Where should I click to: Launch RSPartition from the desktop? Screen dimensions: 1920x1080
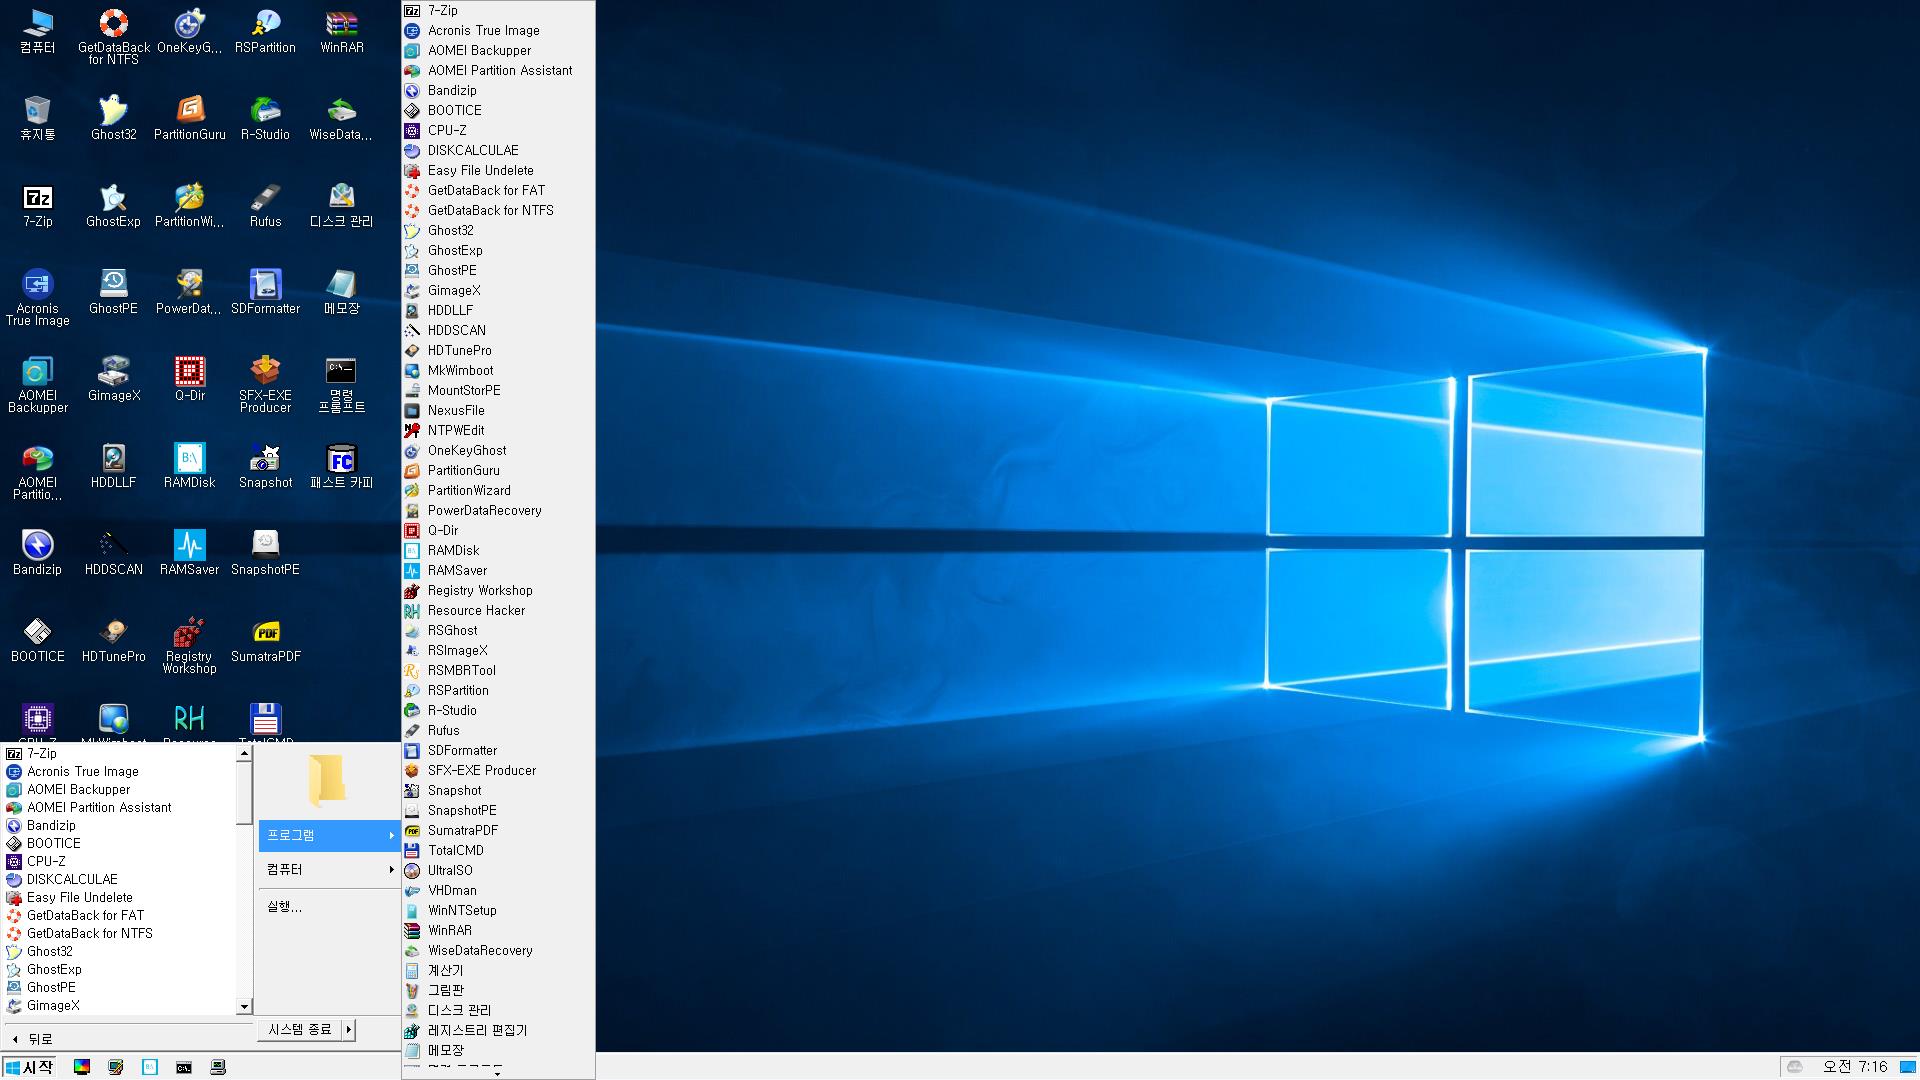click(x=265, y=30)
